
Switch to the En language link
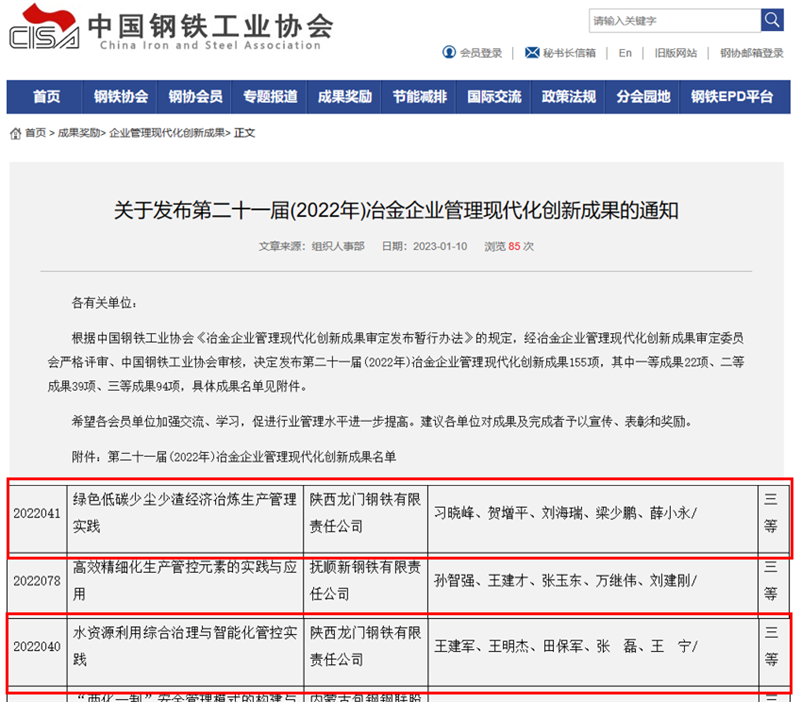[x=625, y=53]
